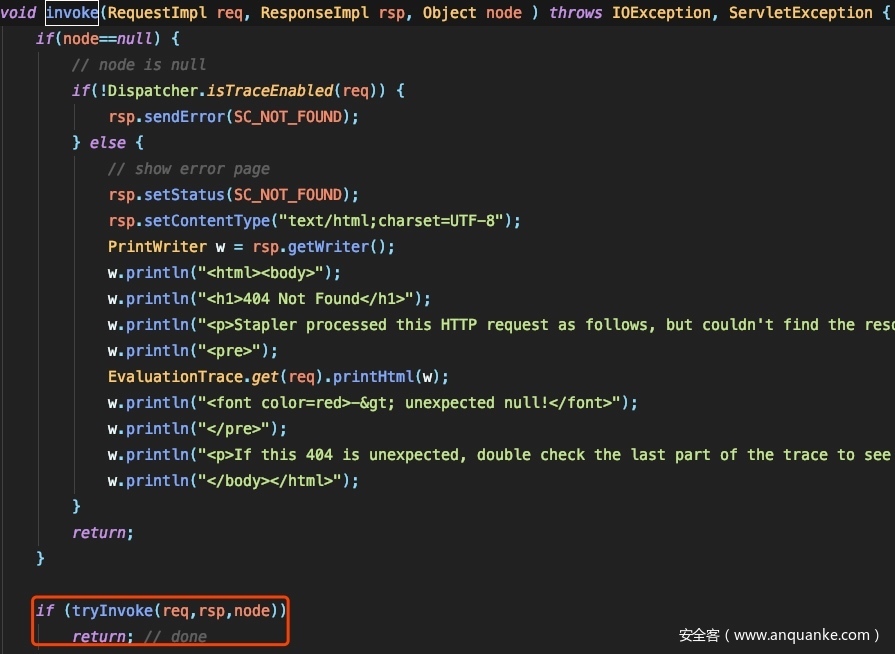The image size is (895, 654).
Task: Click 'if (tryInvoke(req,rsp,node))' line
Action: tap(161, 611)
